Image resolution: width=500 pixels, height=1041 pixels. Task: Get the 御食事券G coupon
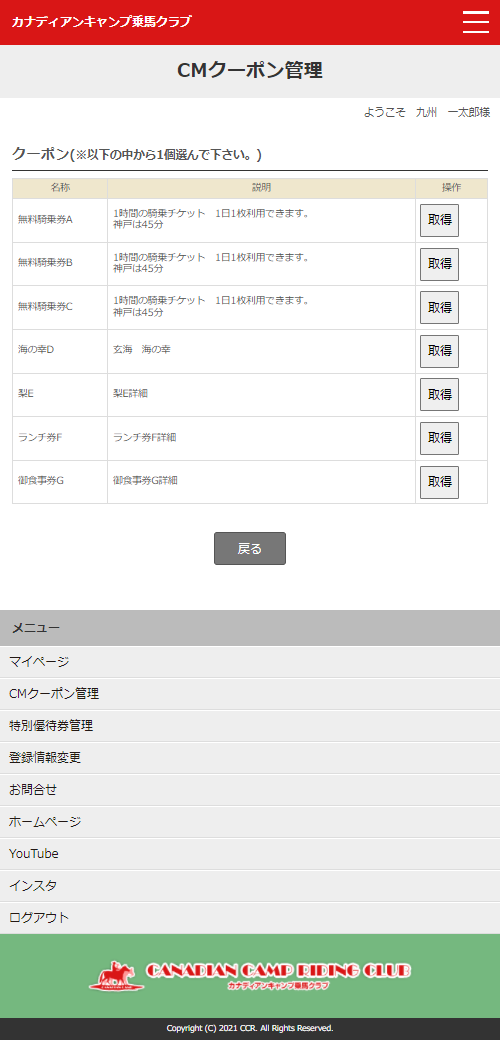click(x=440, y=482)
